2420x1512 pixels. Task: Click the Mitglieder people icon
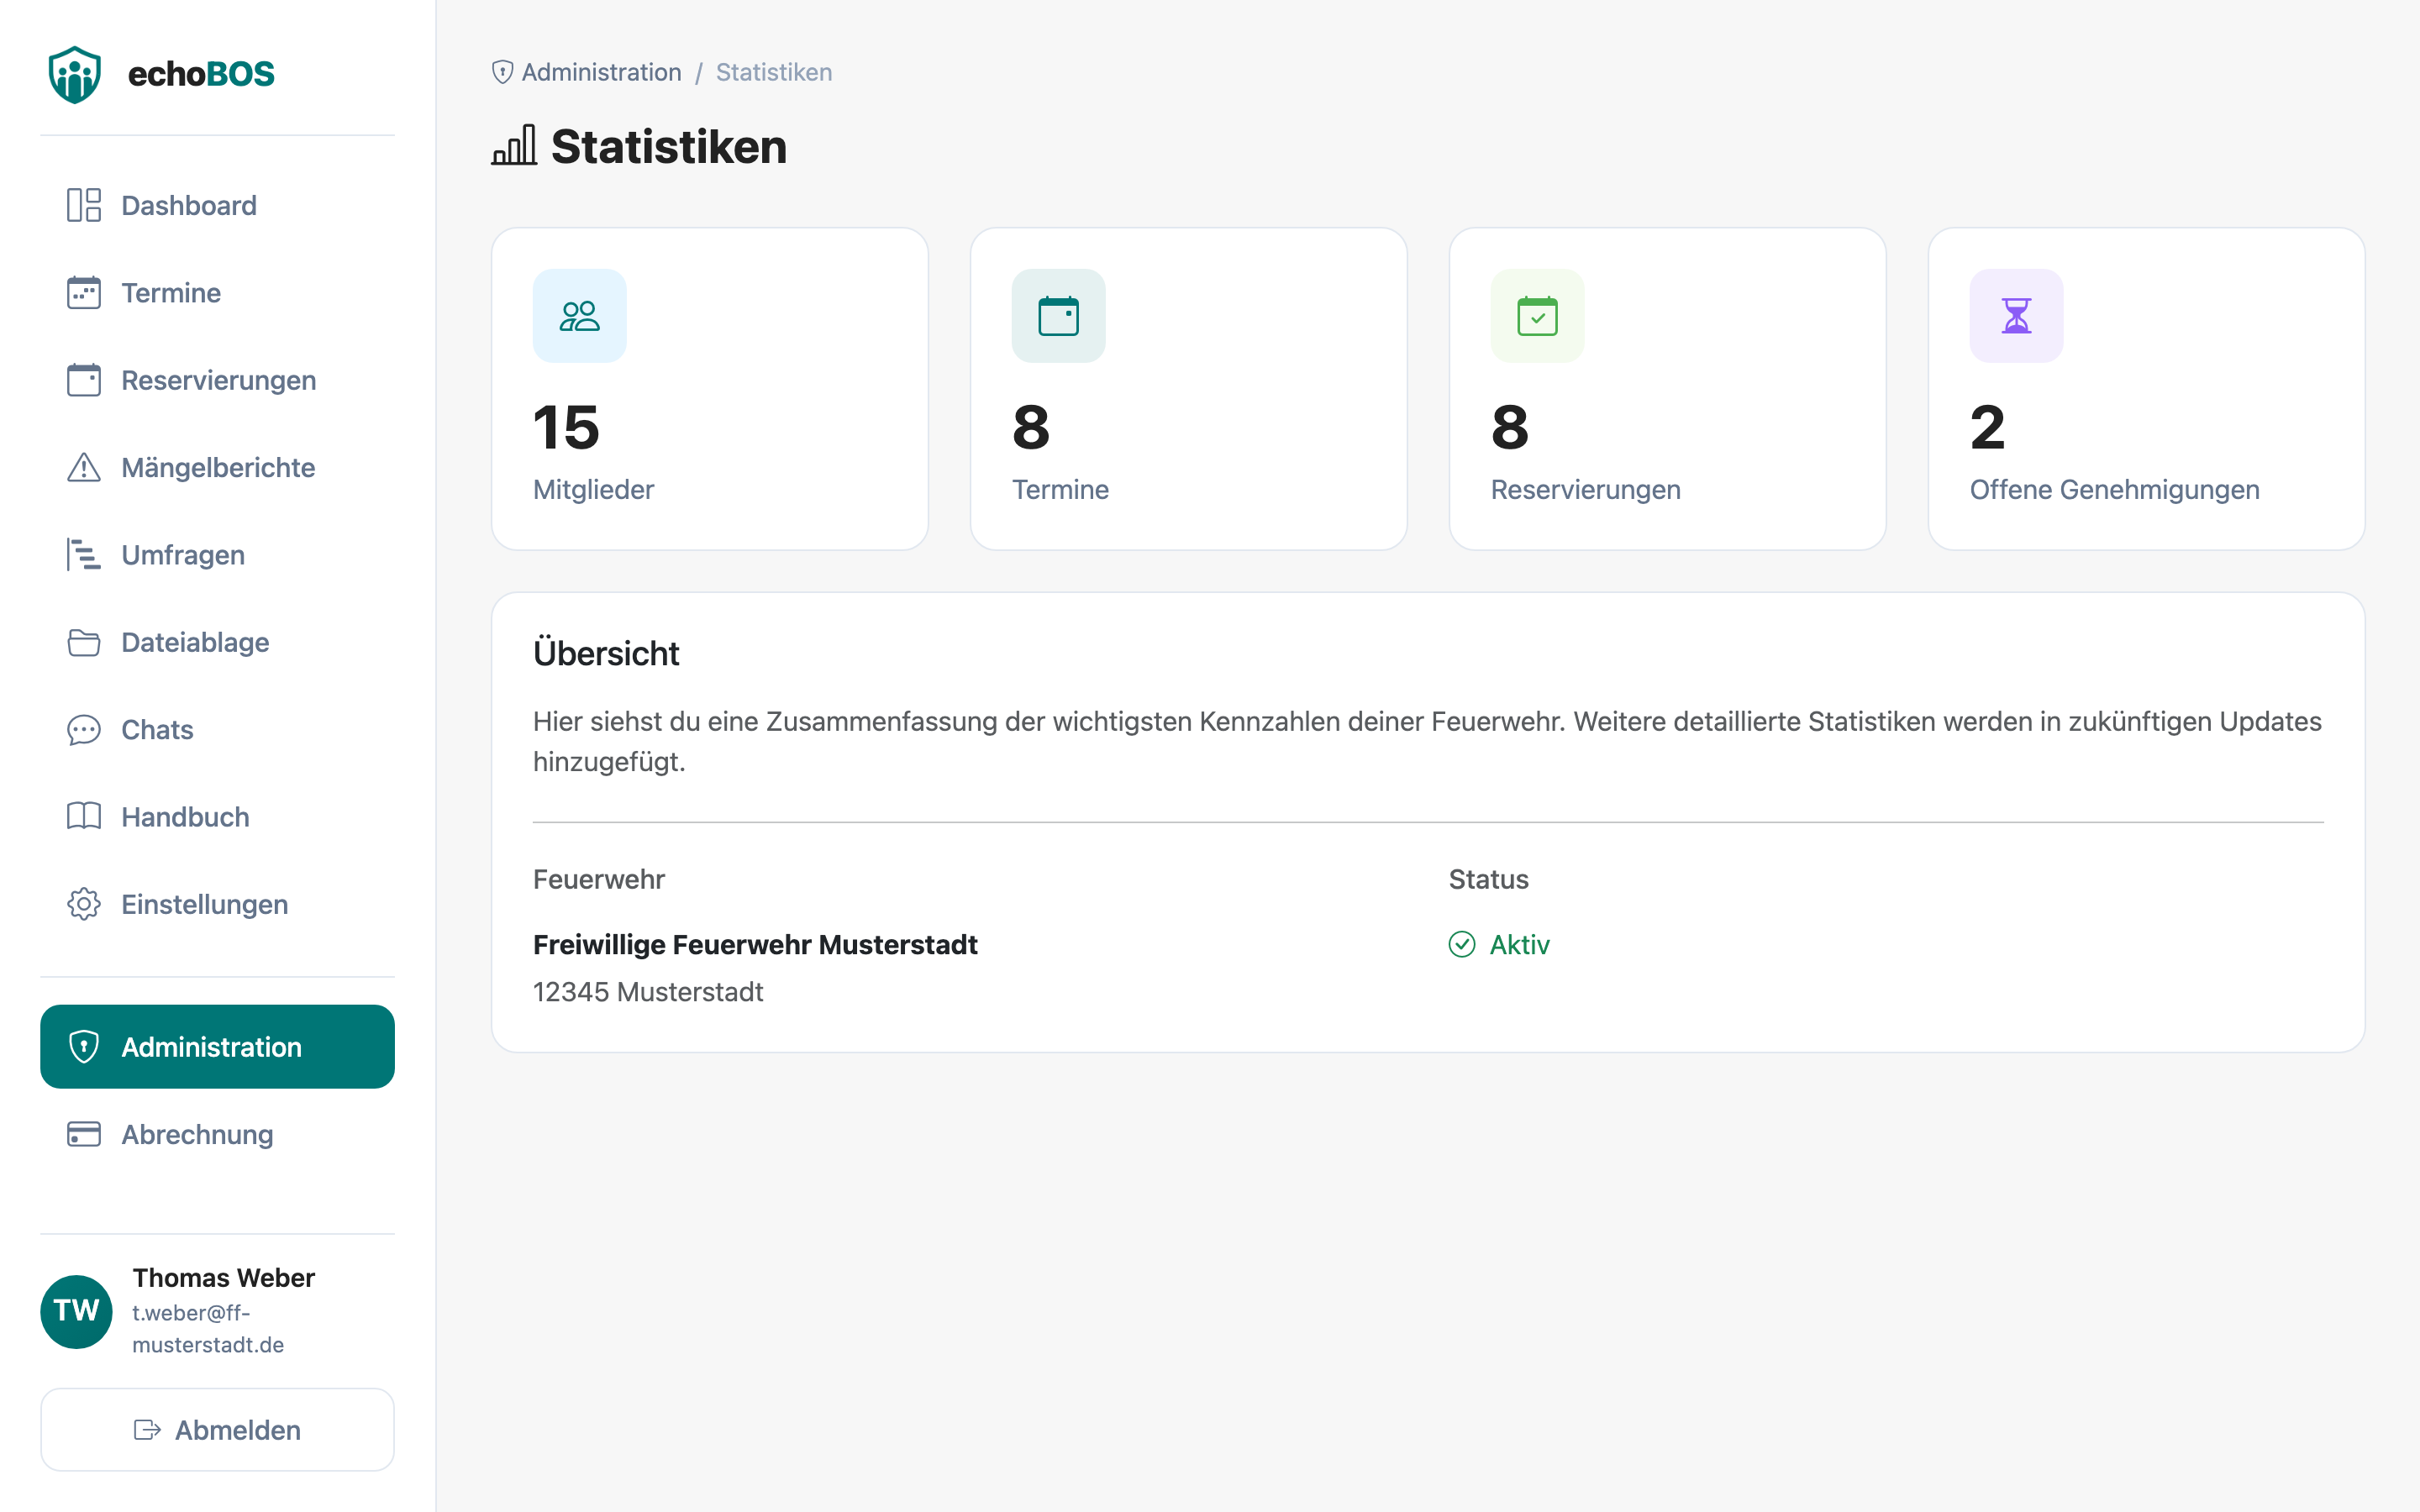(x=580, y=316)
